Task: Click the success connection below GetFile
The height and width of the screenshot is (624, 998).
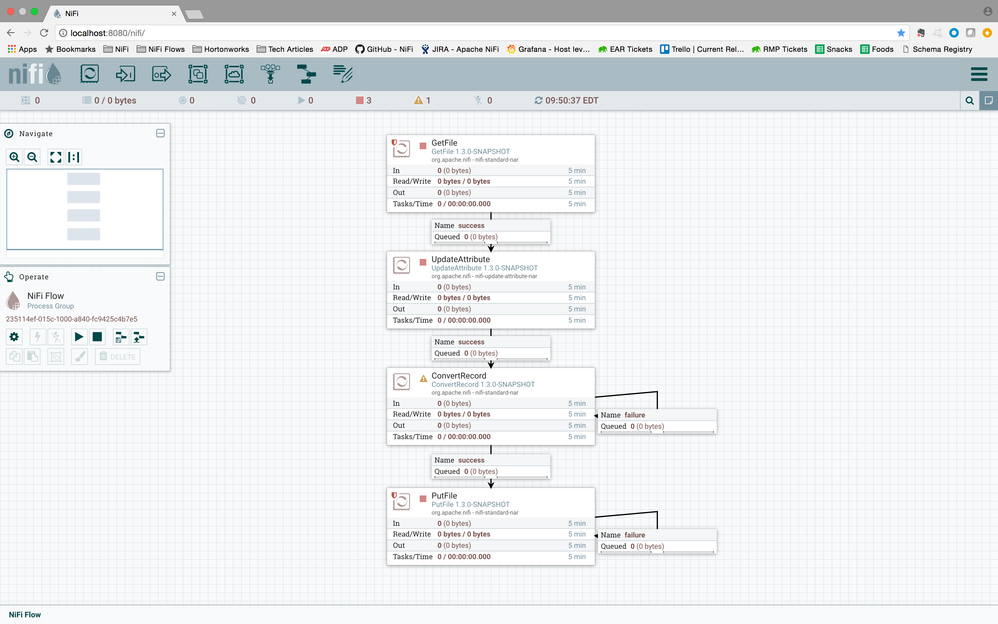Action: pos(491,231)
